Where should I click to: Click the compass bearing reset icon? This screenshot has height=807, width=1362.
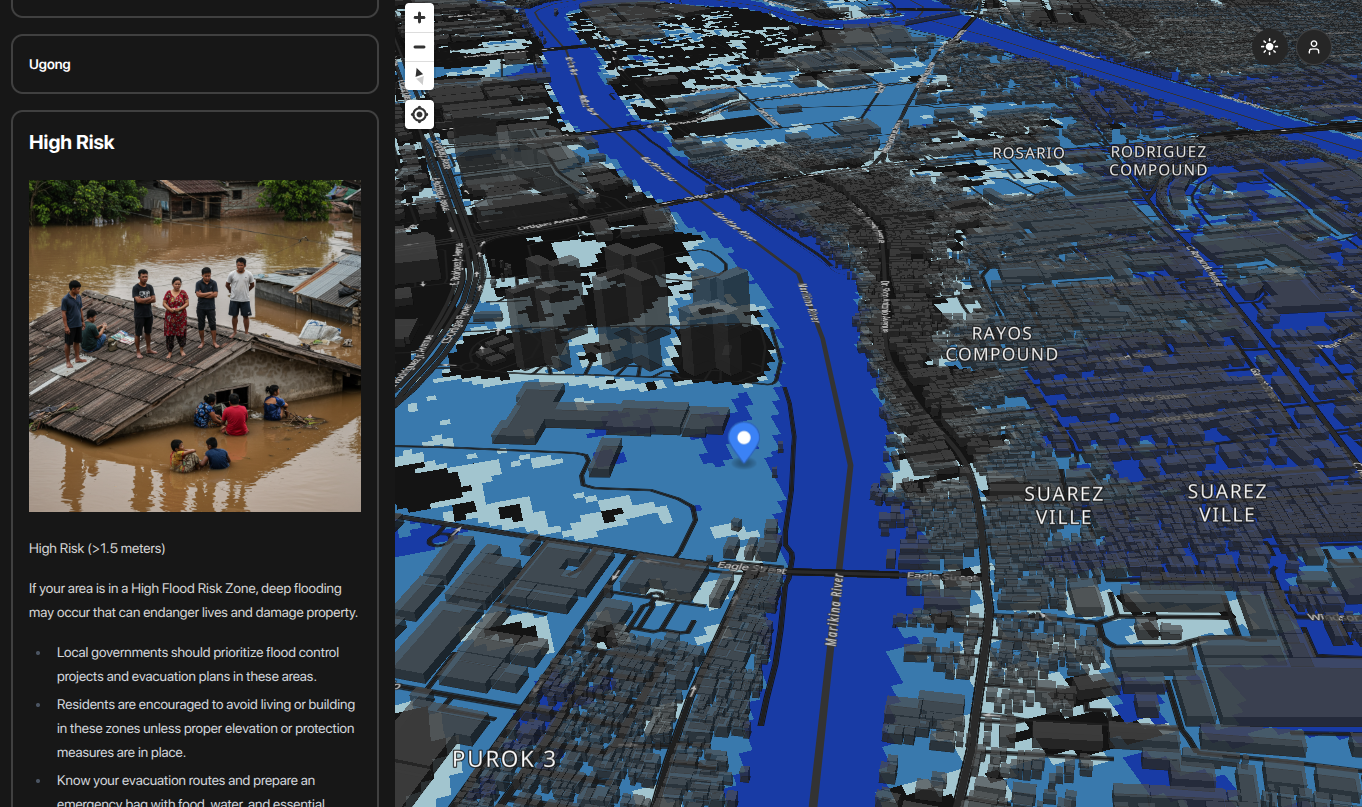pos(419,76)
